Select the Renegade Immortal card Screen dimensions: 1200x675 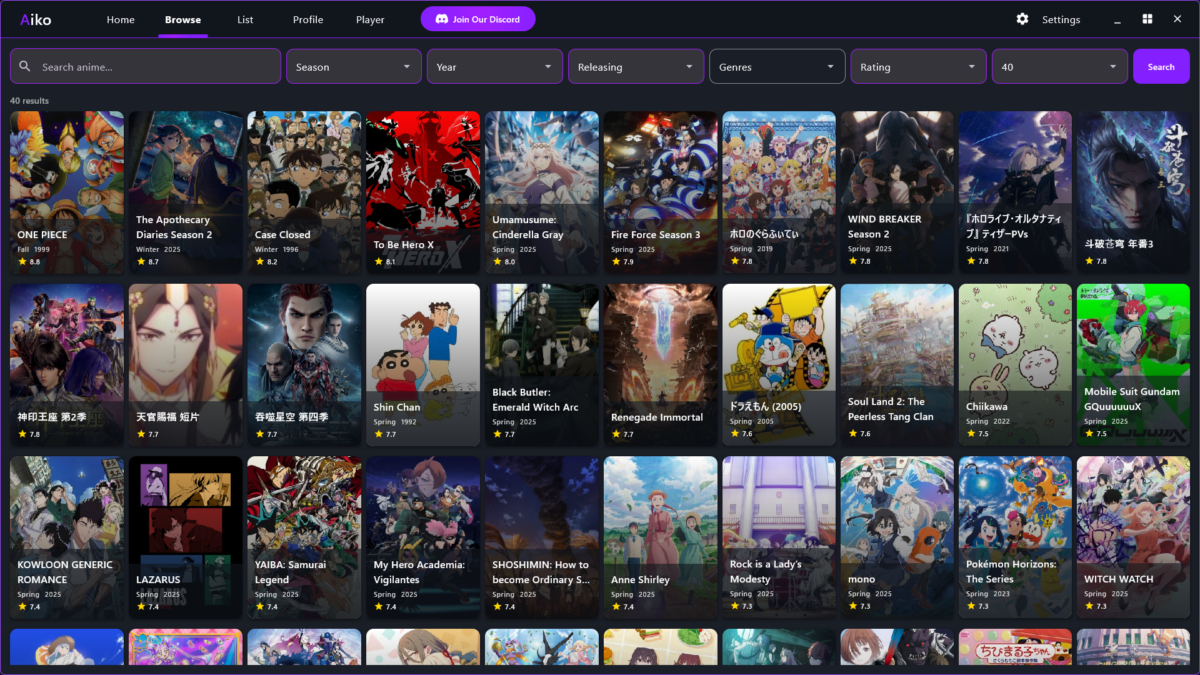(660, 365)
